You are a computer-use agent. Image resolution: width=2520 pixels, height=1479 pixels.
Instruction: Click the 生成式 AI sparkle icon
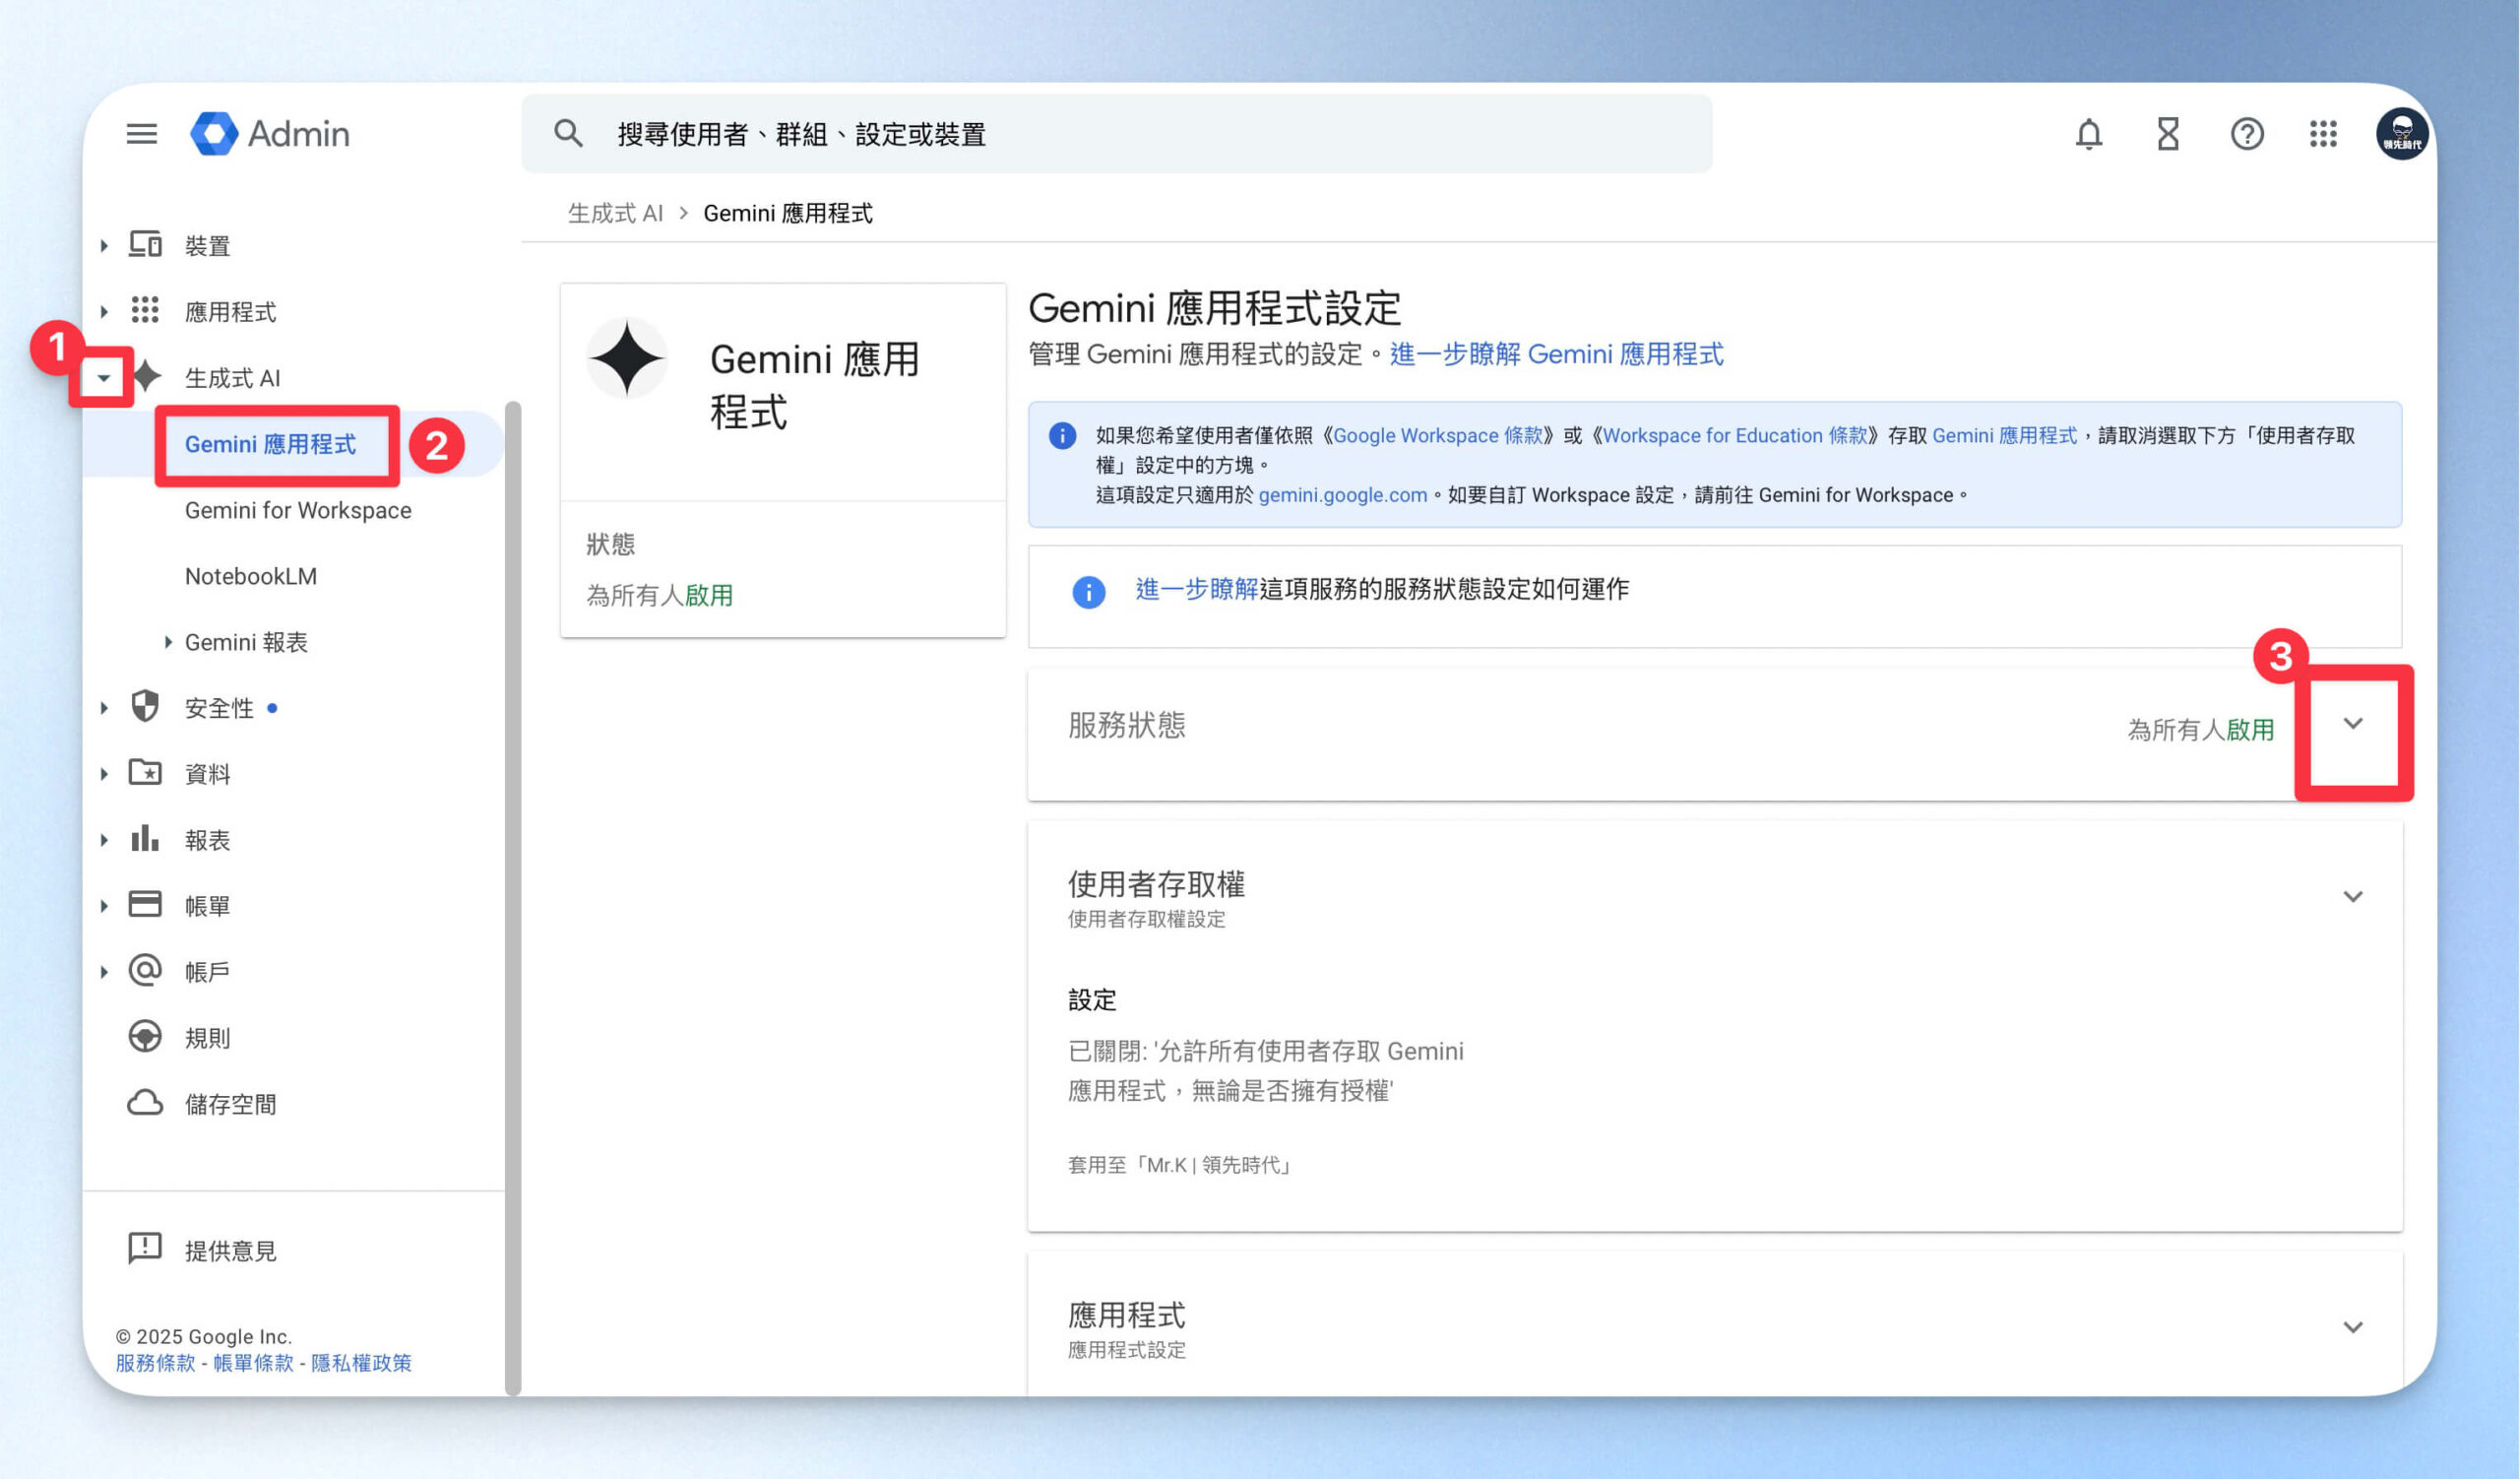coord(147,376)
